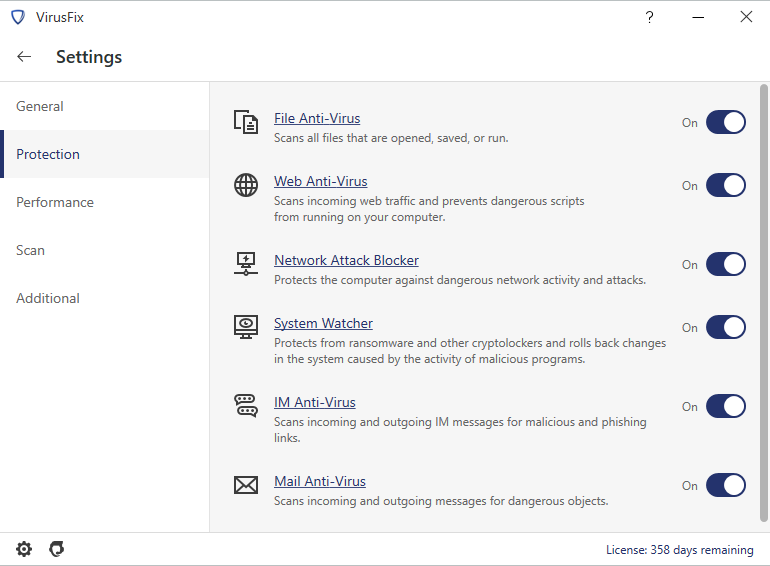Click the Network Attack Blocker monitor icon

[x=246, y=264]
